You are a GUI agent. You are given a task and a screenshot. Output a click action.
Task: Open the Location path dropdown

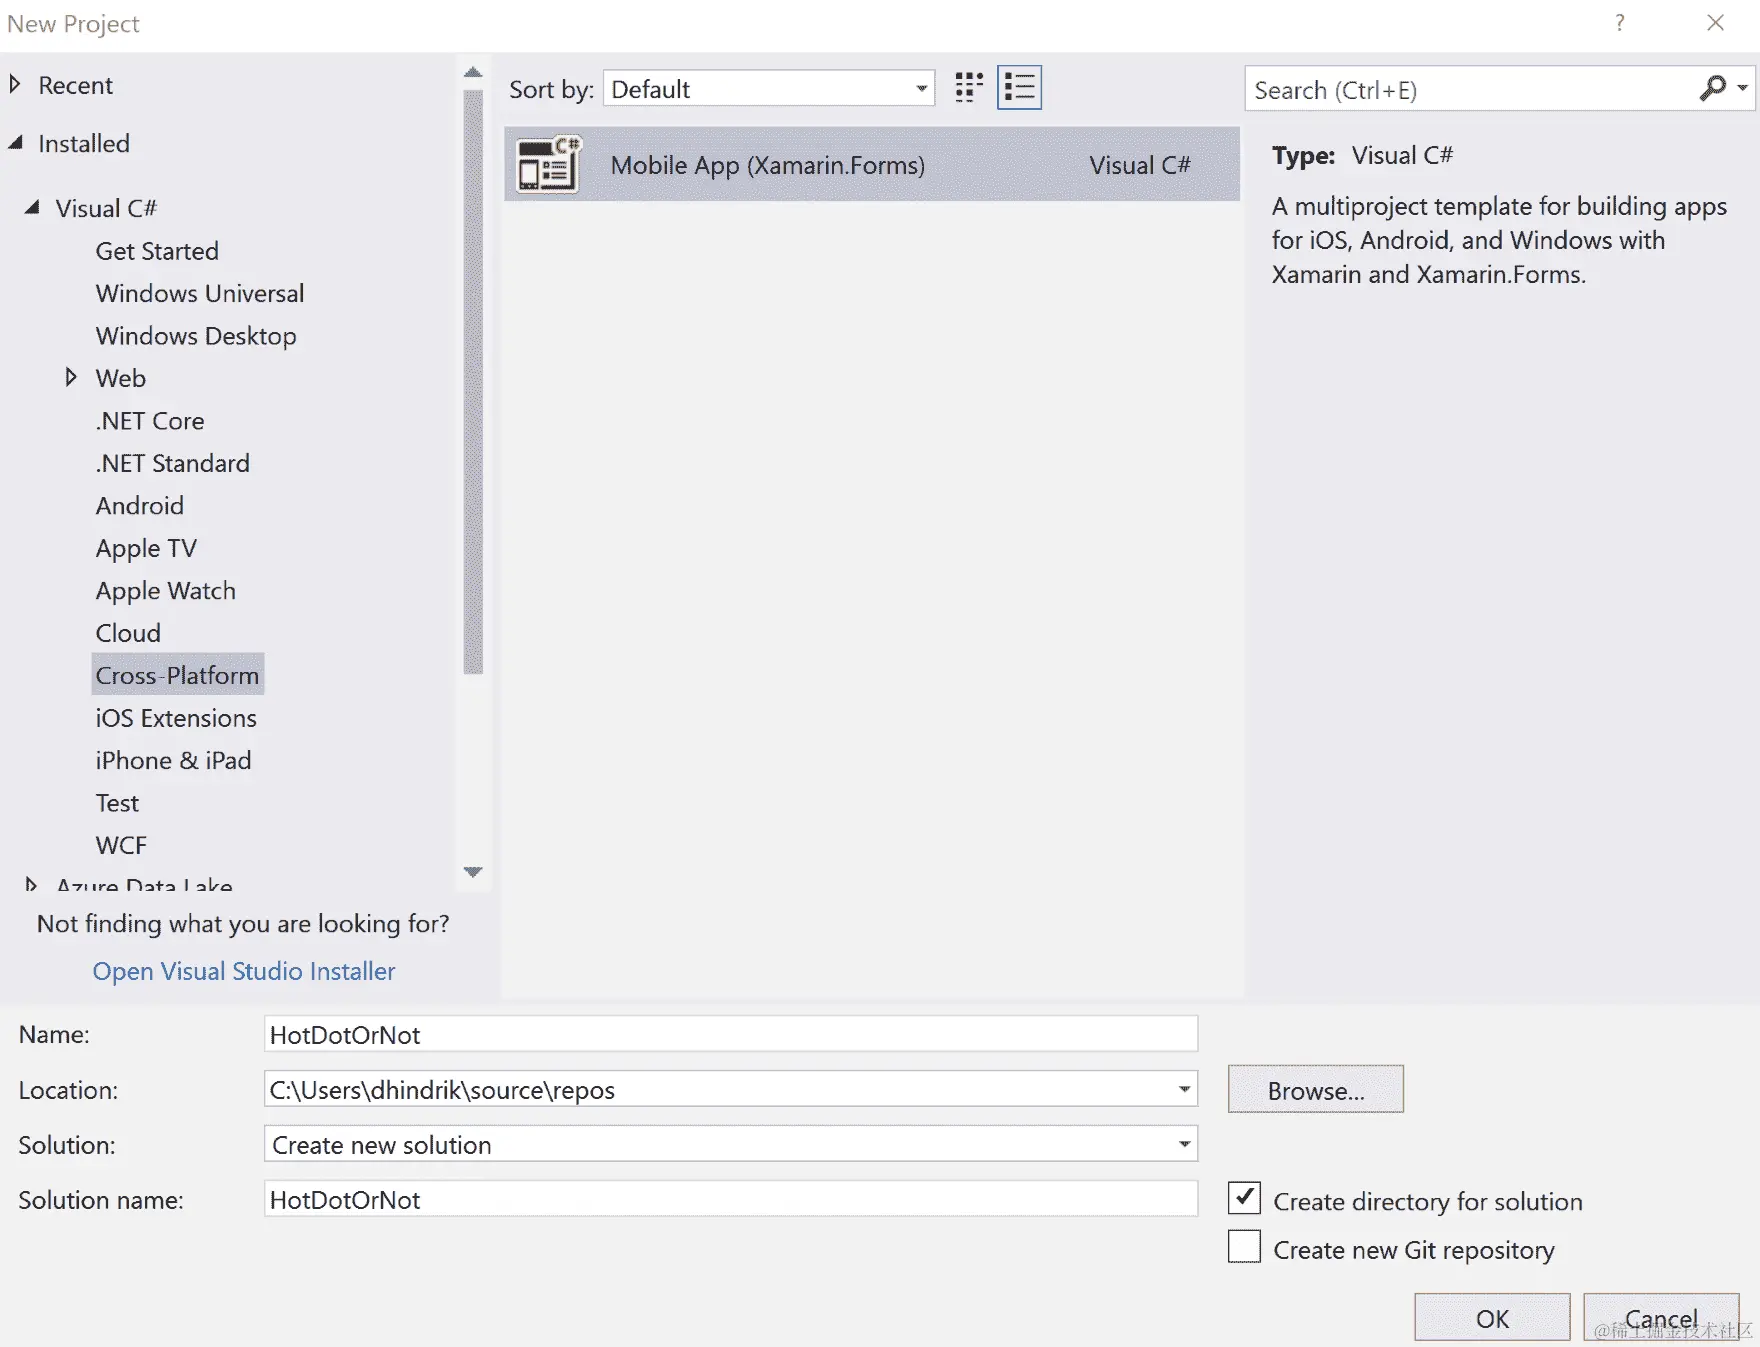[x=1184, y=1089]
